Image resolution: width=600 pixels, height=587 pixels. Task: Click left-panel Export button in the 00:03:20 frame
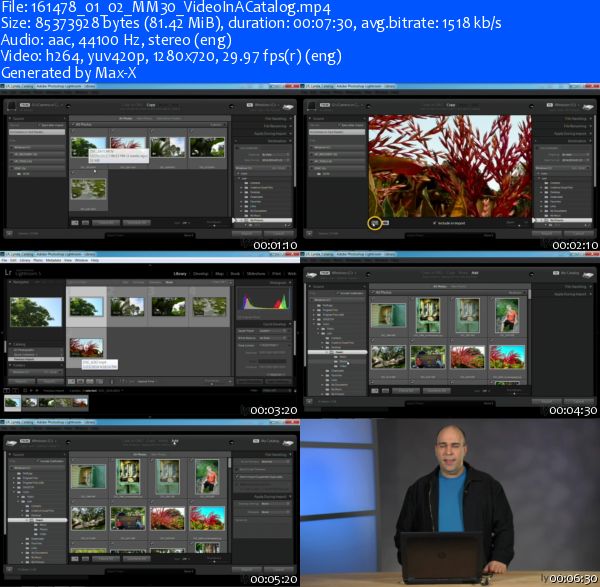49,381
